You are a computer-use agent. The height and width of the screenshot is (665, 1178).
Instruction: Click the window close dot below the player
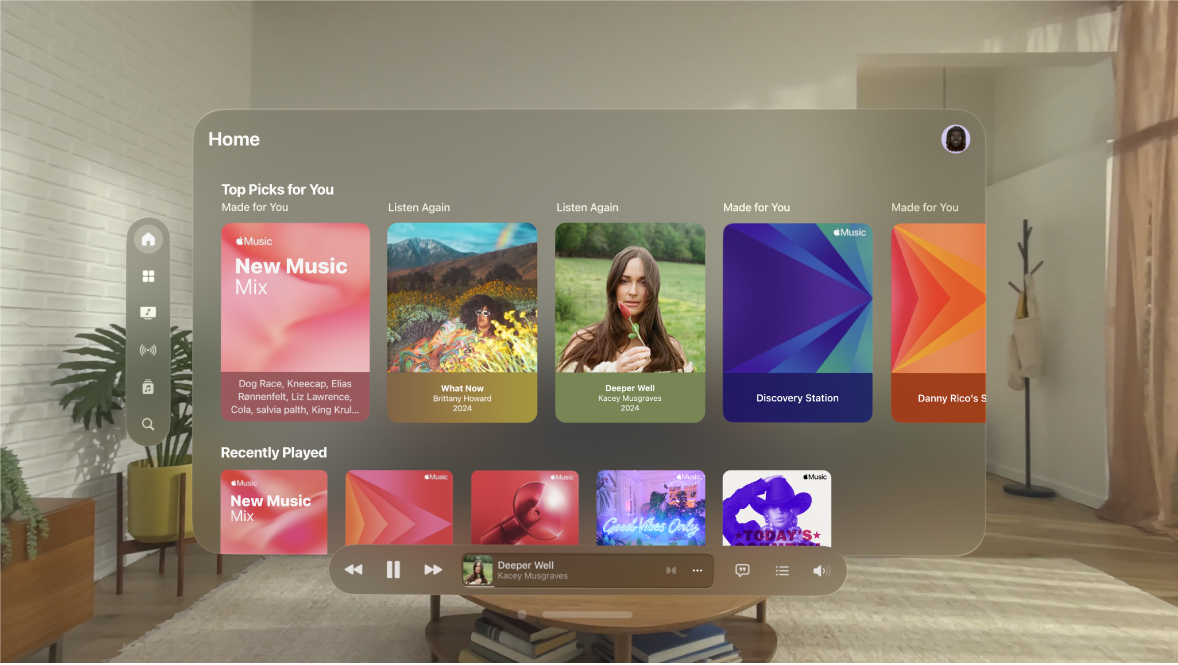tap(522, 615)
